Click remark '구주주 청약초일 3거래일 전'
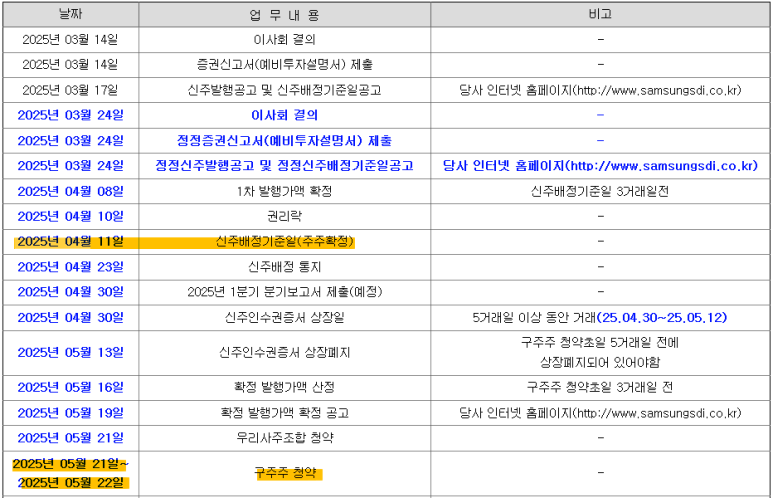 [x=600, y=388]
